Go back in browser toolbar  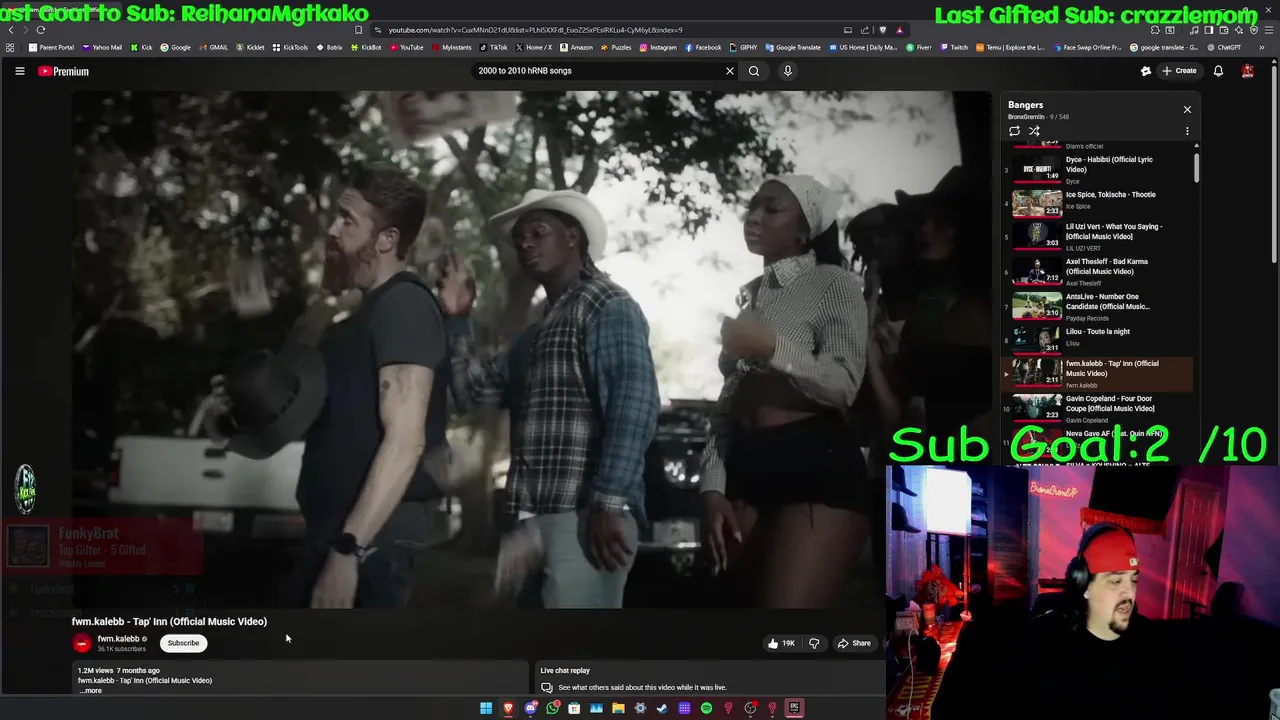(x=11, y=30)
